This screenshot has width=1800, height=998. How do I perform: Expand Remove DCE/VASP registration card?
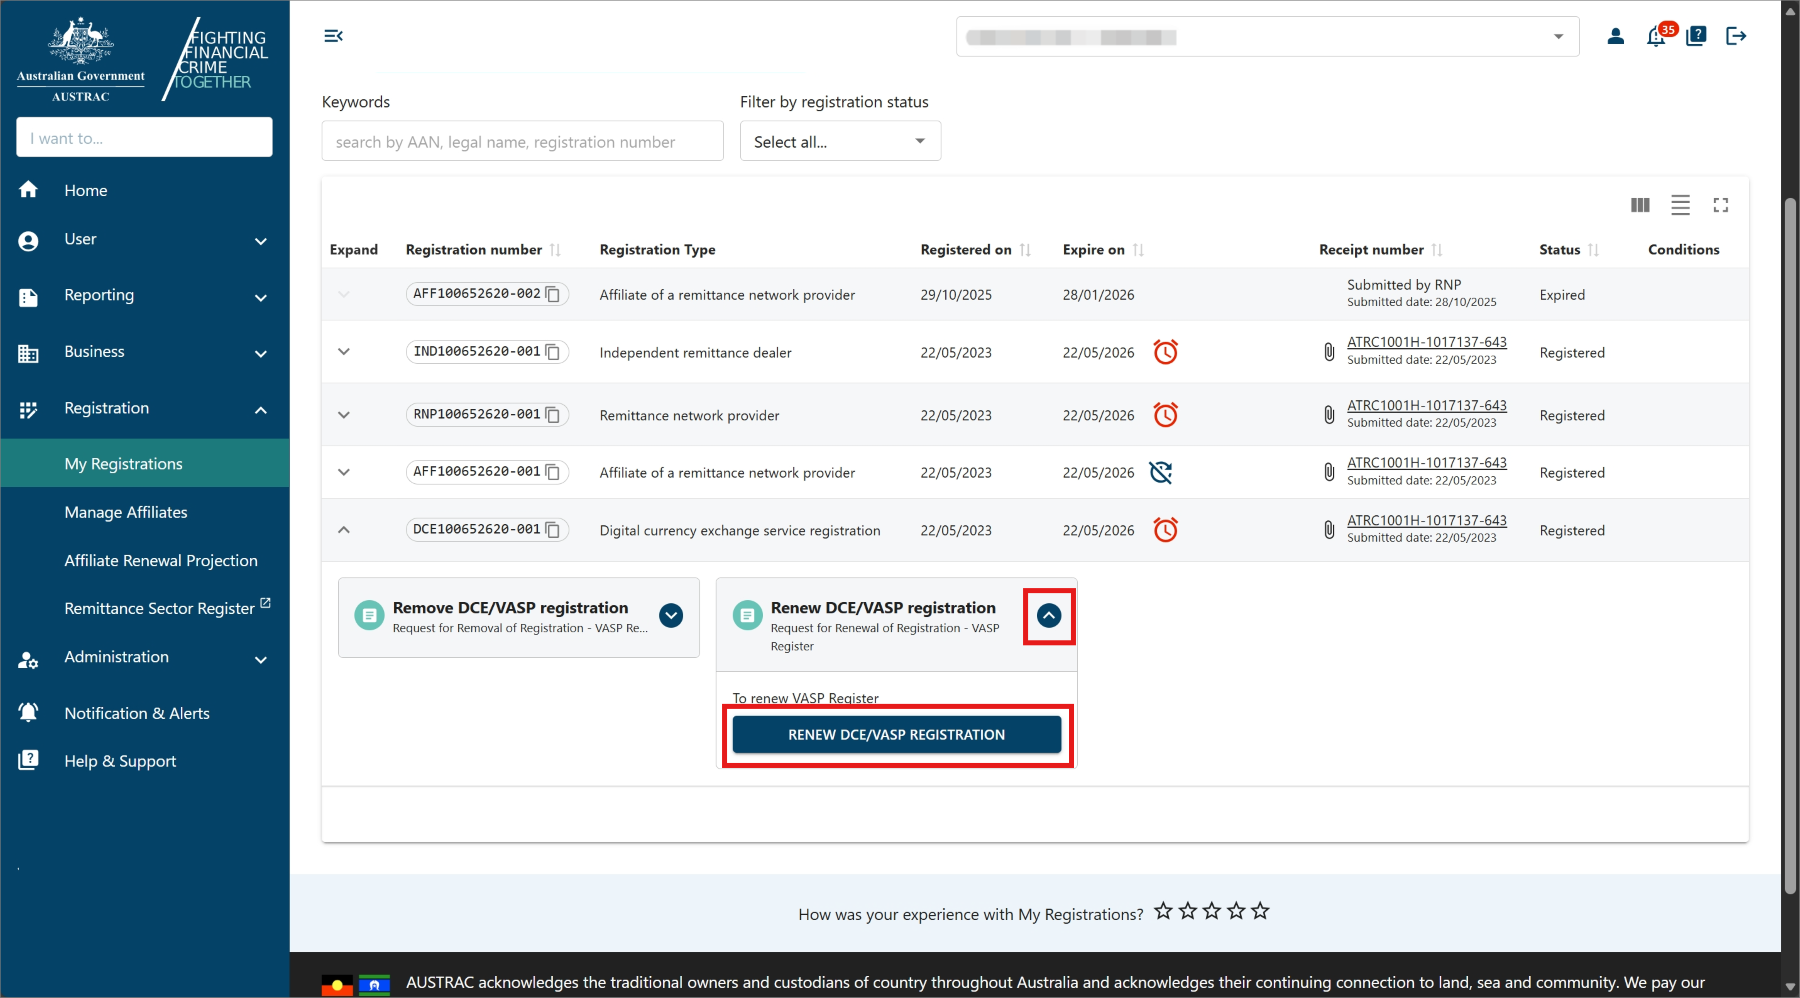pos(671,616)
